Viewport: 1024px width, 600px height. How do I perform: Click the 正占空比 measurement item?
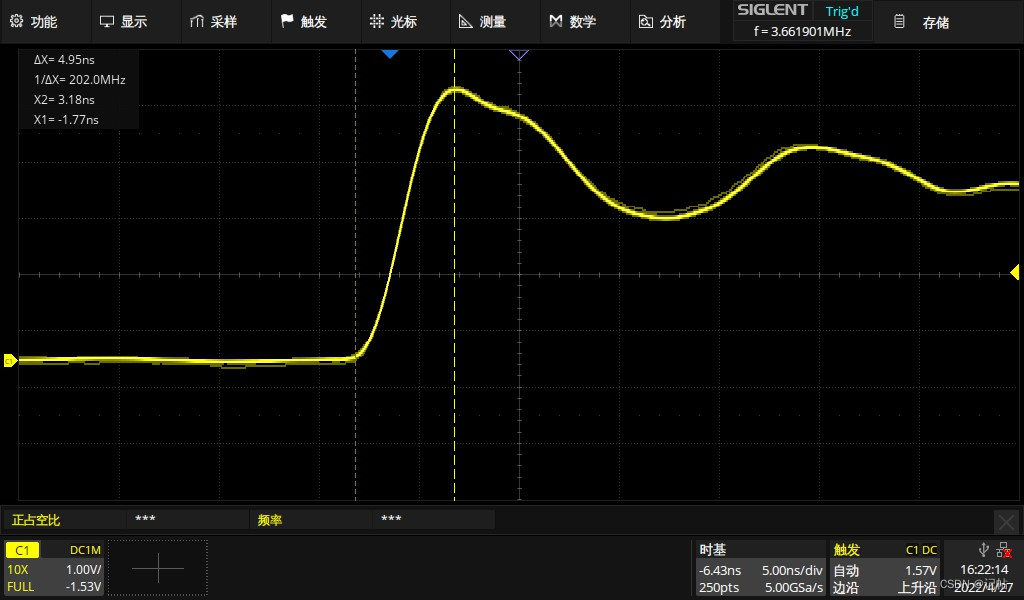(x=36, y=520)
